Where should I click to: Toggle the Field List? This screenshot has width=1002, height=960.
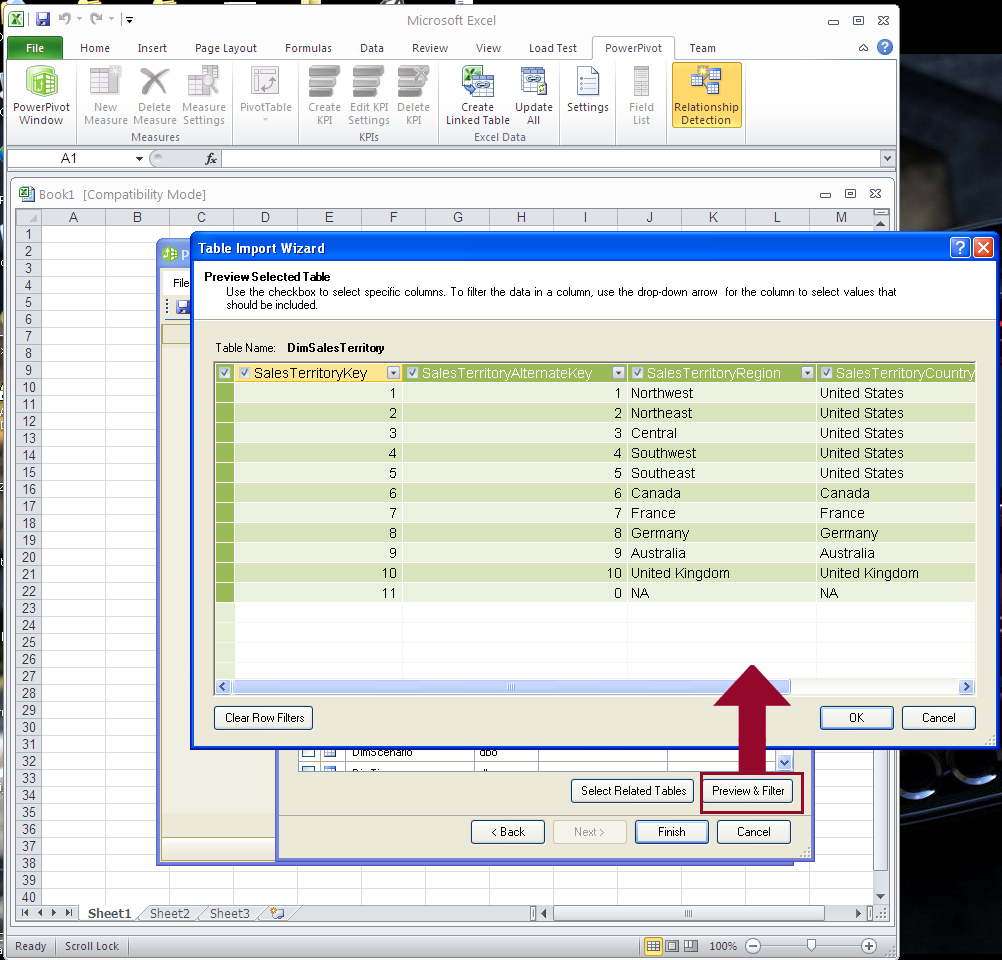pos(641,95)
